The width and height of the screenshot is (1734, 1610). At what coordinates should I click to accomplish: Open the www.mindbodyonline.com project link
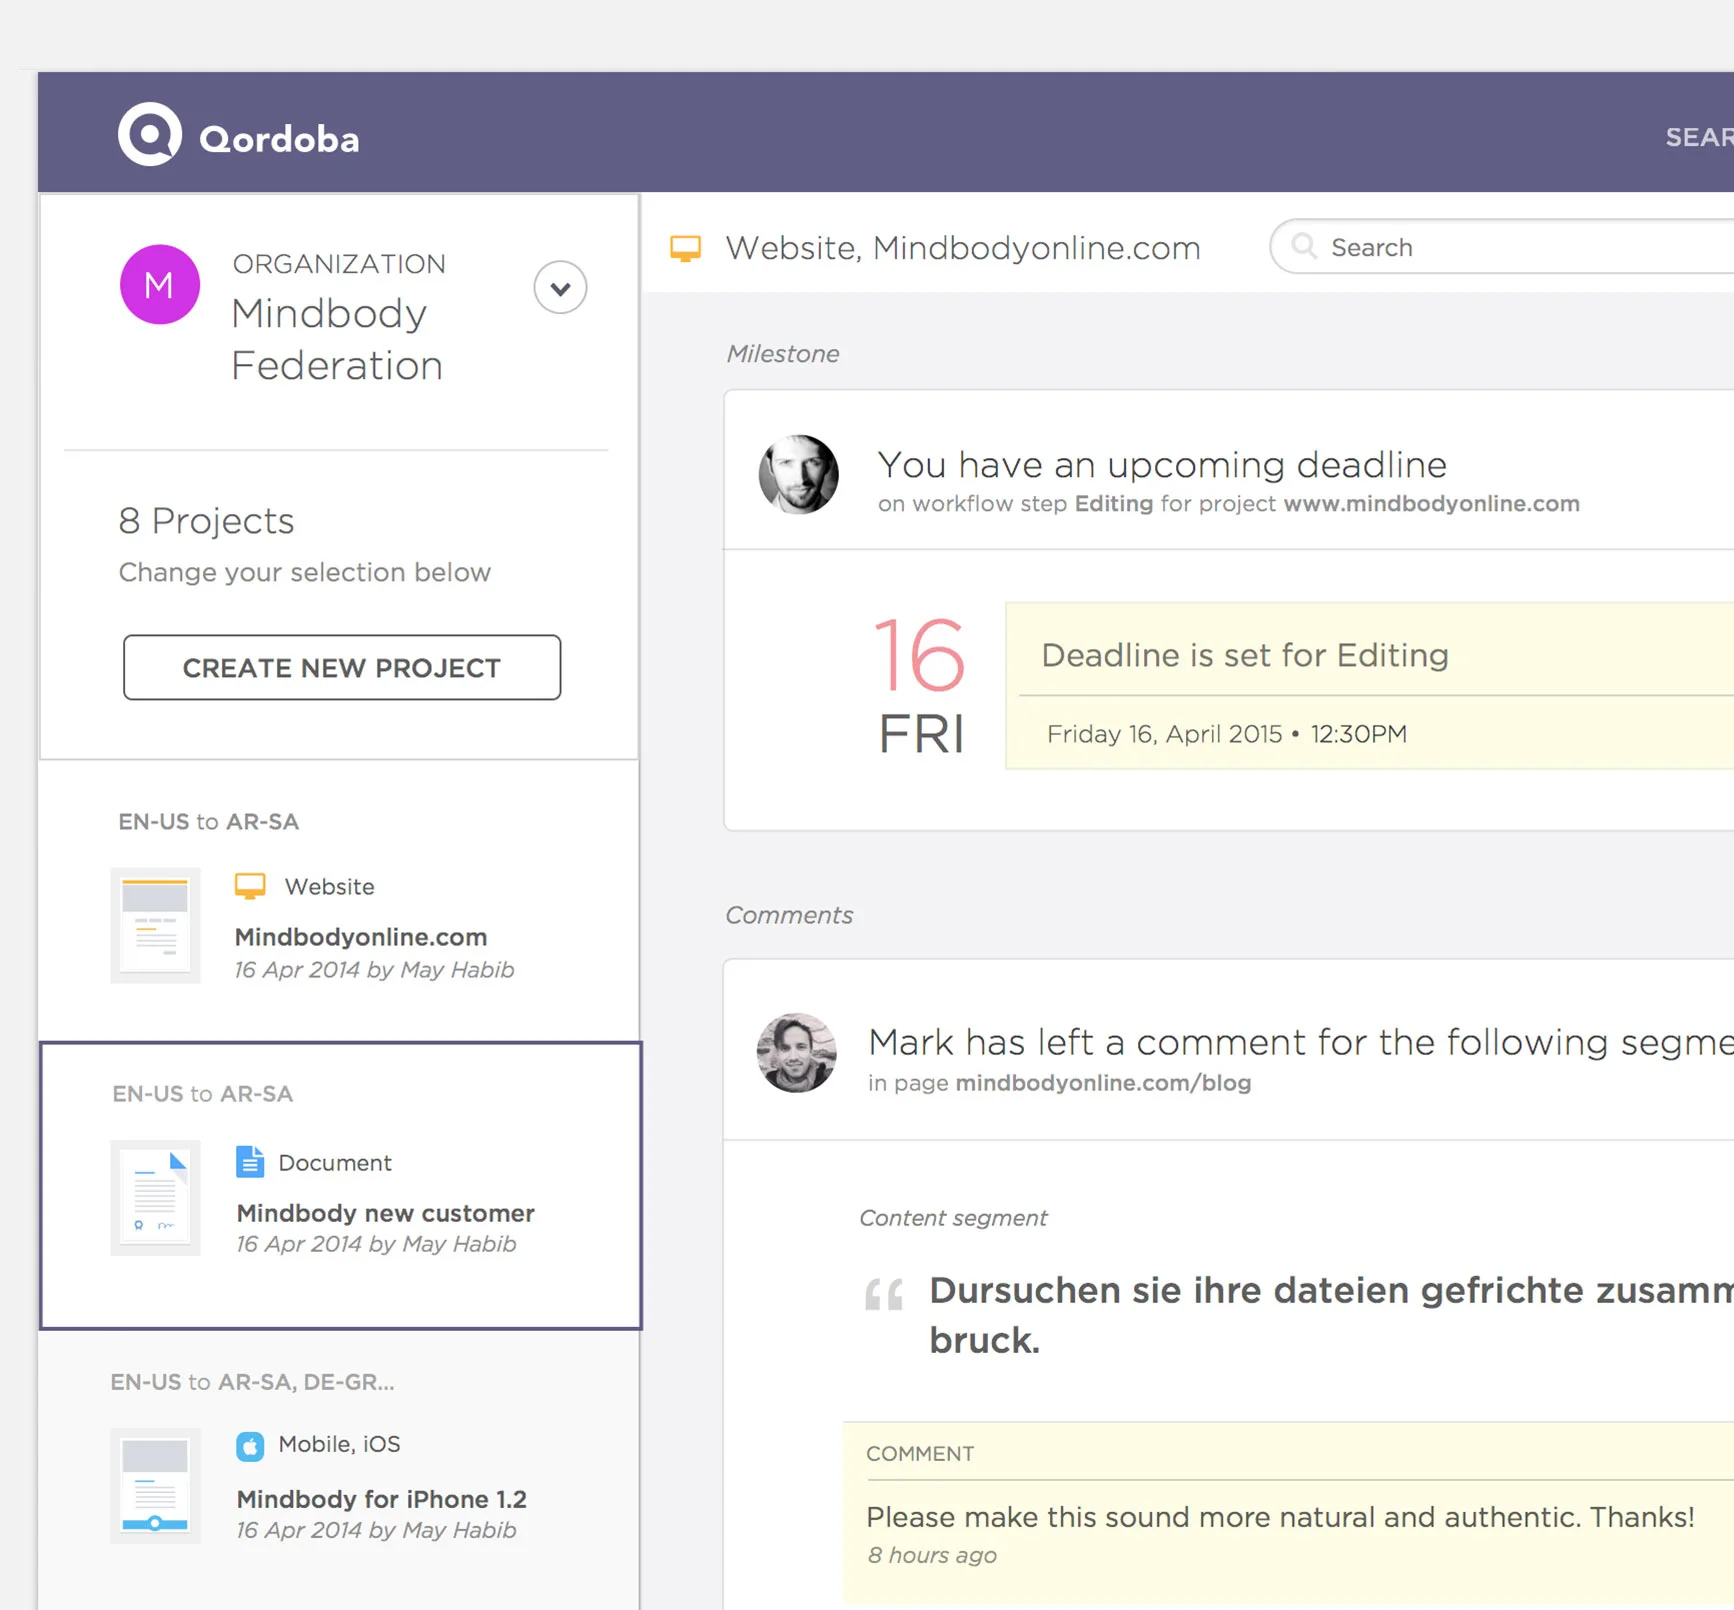click(1431, 504)
